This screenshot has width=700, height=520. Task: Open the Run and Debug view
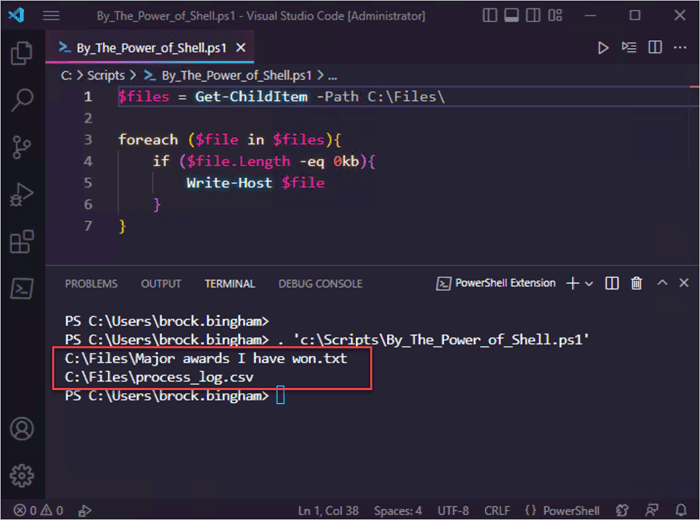point(21,195)
